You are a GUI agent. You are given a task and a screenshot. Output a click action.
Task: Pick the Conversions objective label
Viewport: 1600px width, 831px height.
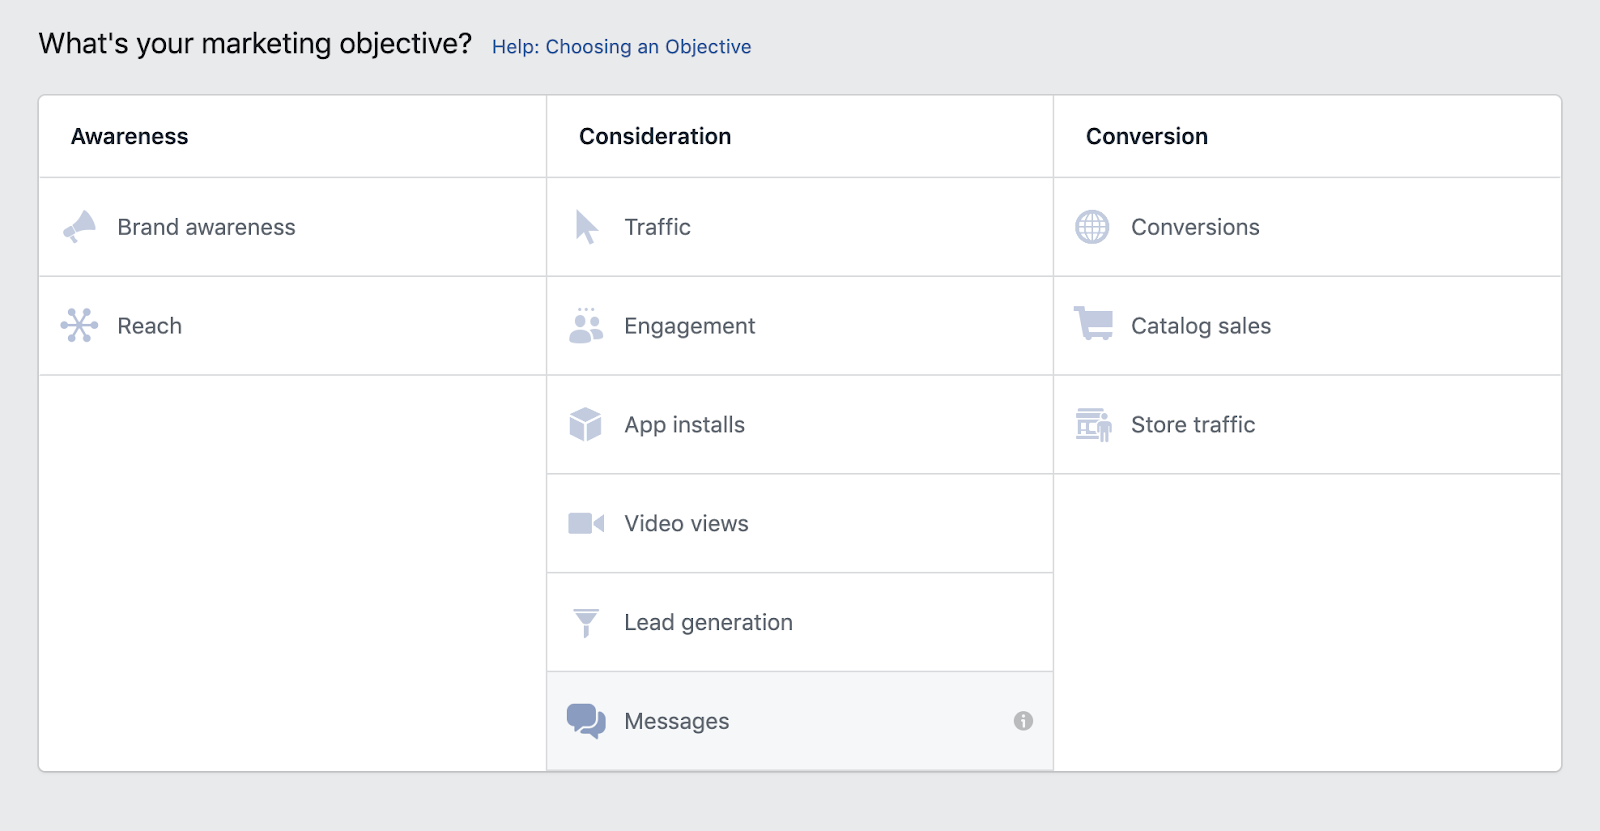tap(1195, 227)
